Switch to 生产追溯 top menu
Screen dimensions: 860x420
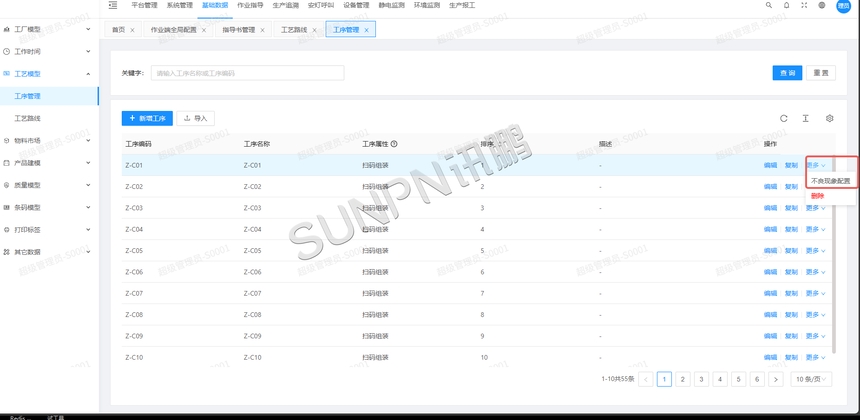pos(286,5)
